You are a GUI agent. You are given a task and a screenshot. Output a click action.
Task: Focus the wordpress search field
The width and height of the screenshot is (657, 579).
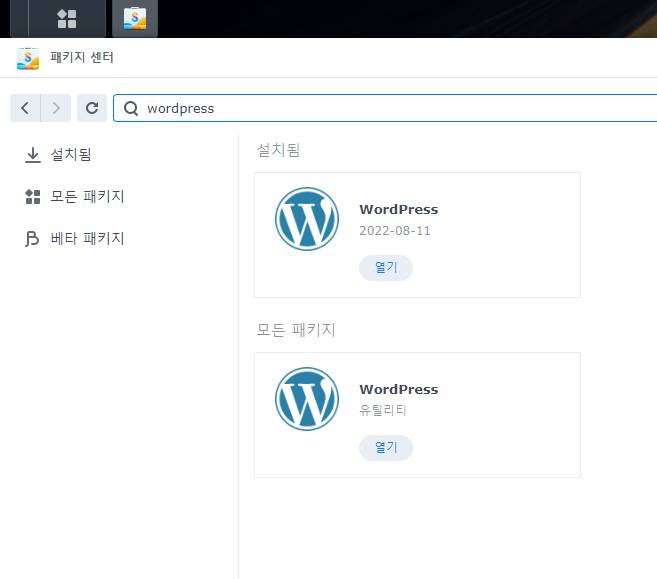pyautogui.click(x=385, y=108)
